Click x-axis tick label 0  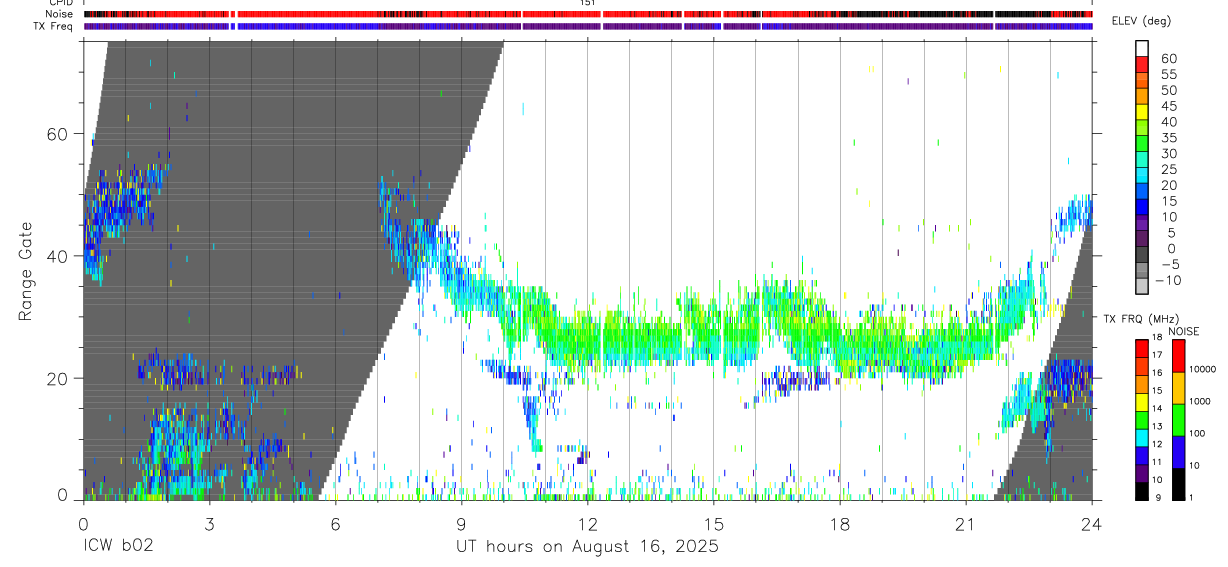(x=82, y=523)
